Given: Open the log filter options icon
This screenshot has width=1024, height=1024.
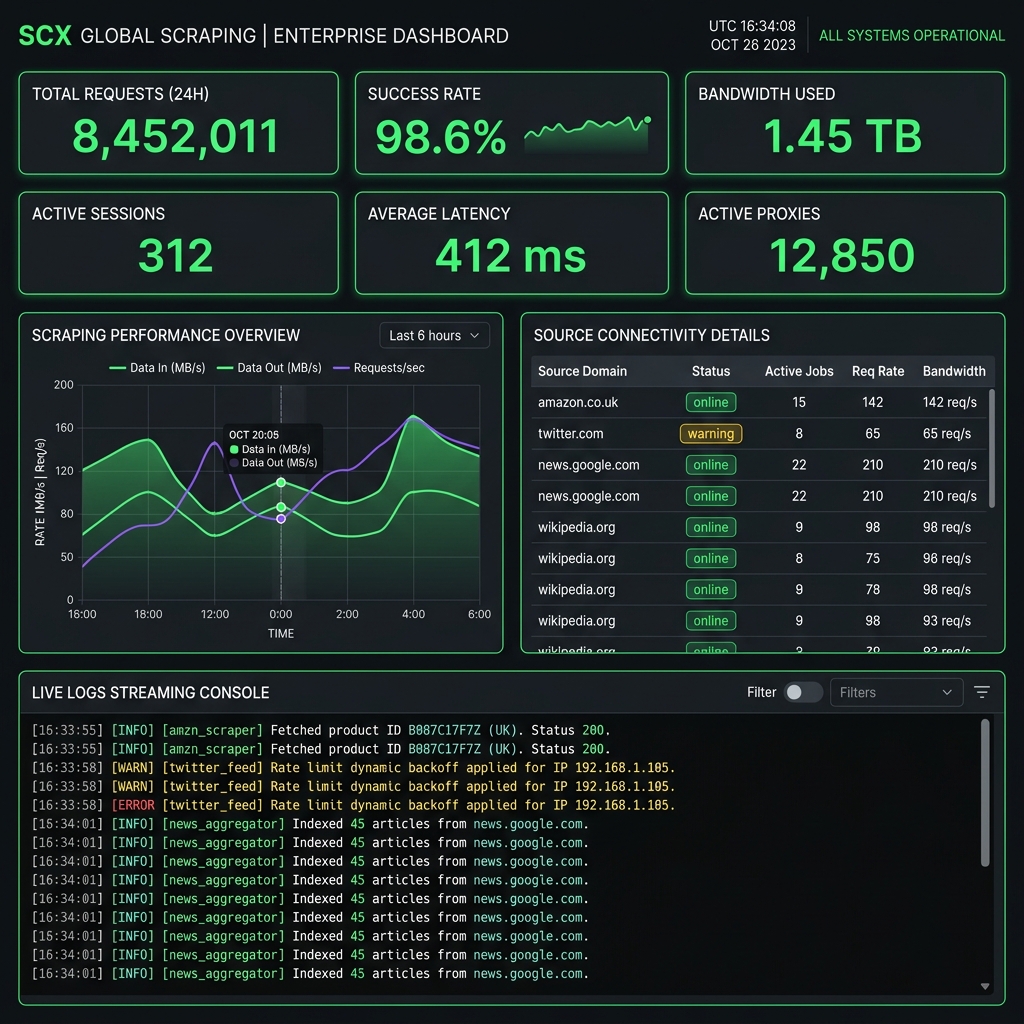Looking at the screenshot, I should click(x=982, y=692).
